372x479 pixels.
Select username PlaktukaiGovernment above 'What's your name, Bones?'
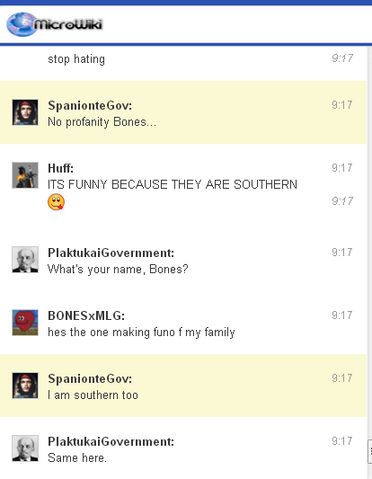coord(111,253)
